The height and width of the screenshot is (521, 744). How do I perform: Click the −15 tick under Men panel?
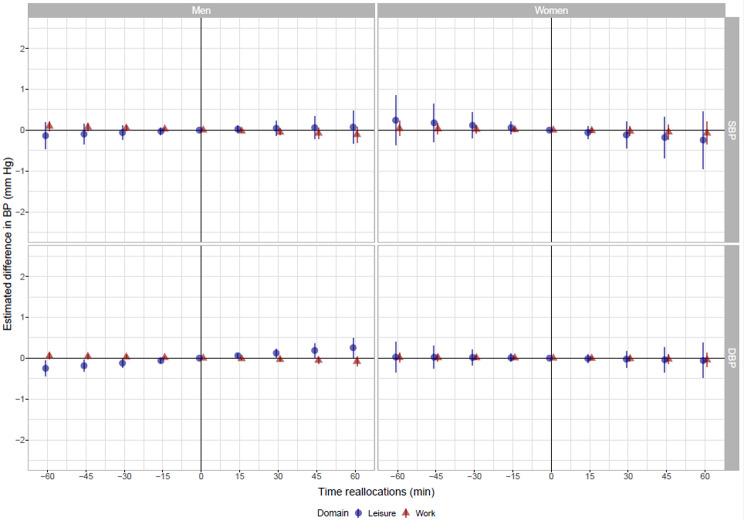tap(162, 476)
